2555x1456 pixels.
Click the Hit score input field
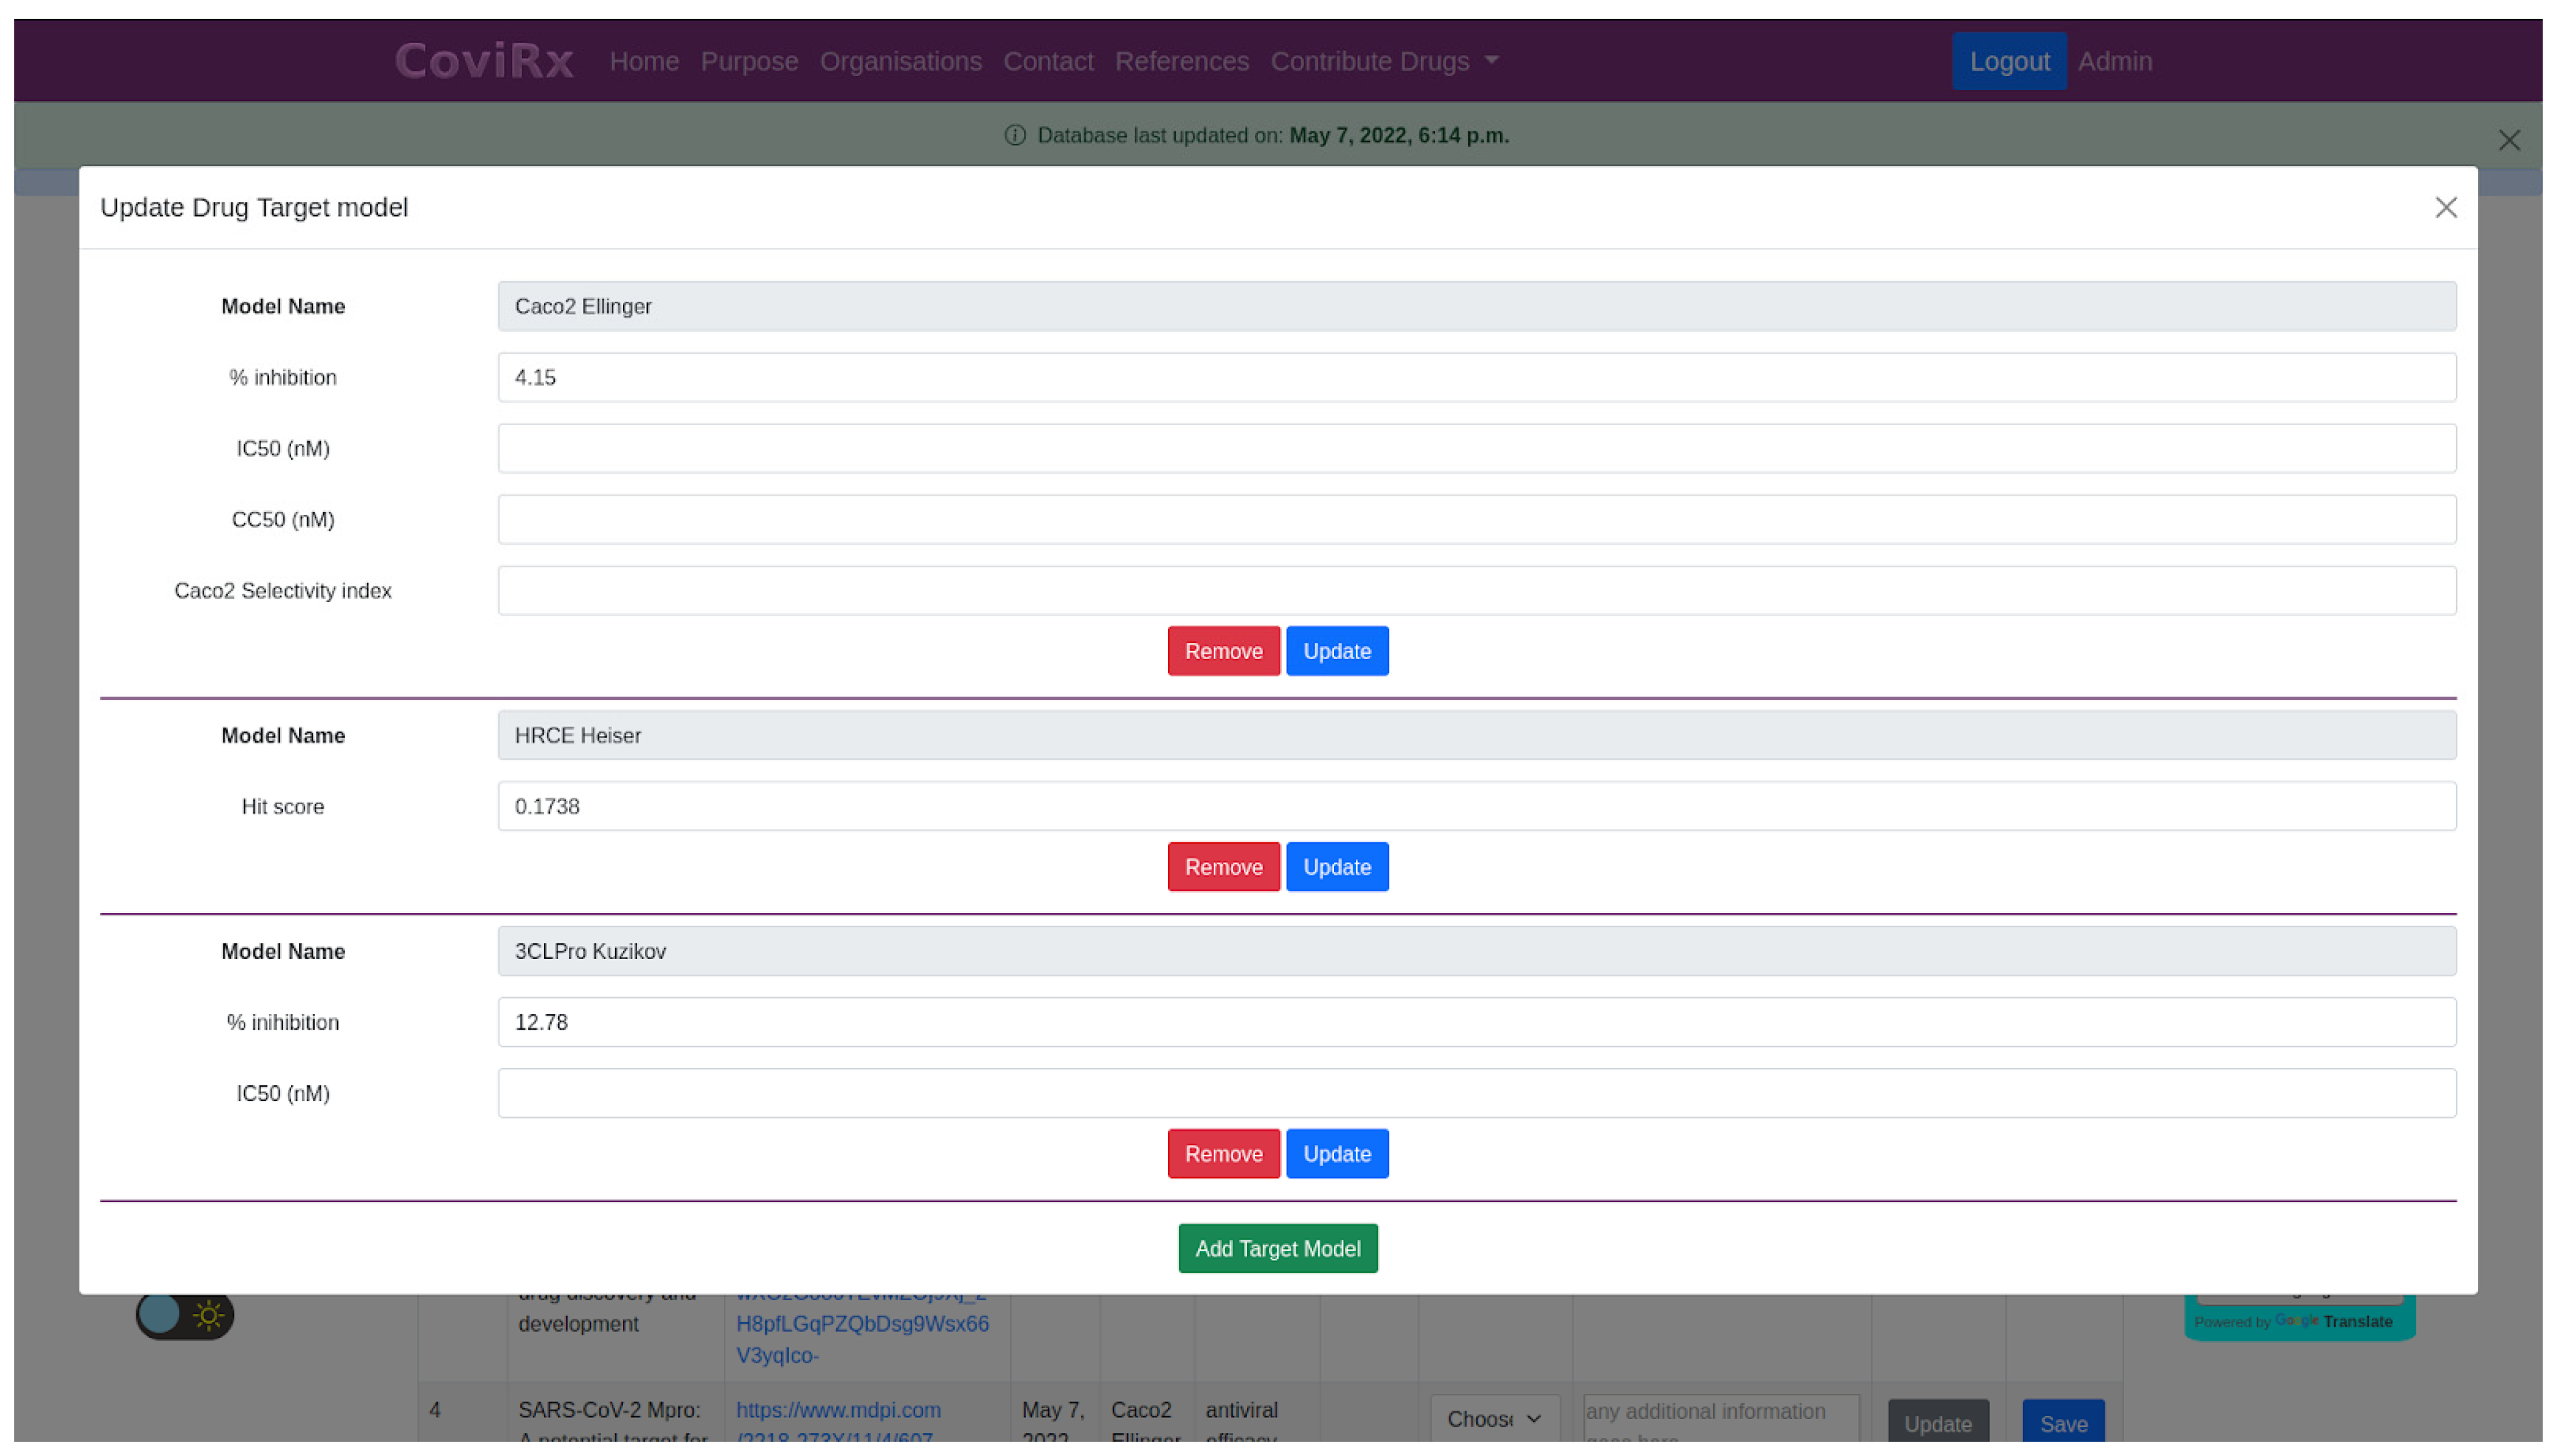click(x=1475, y=806)
